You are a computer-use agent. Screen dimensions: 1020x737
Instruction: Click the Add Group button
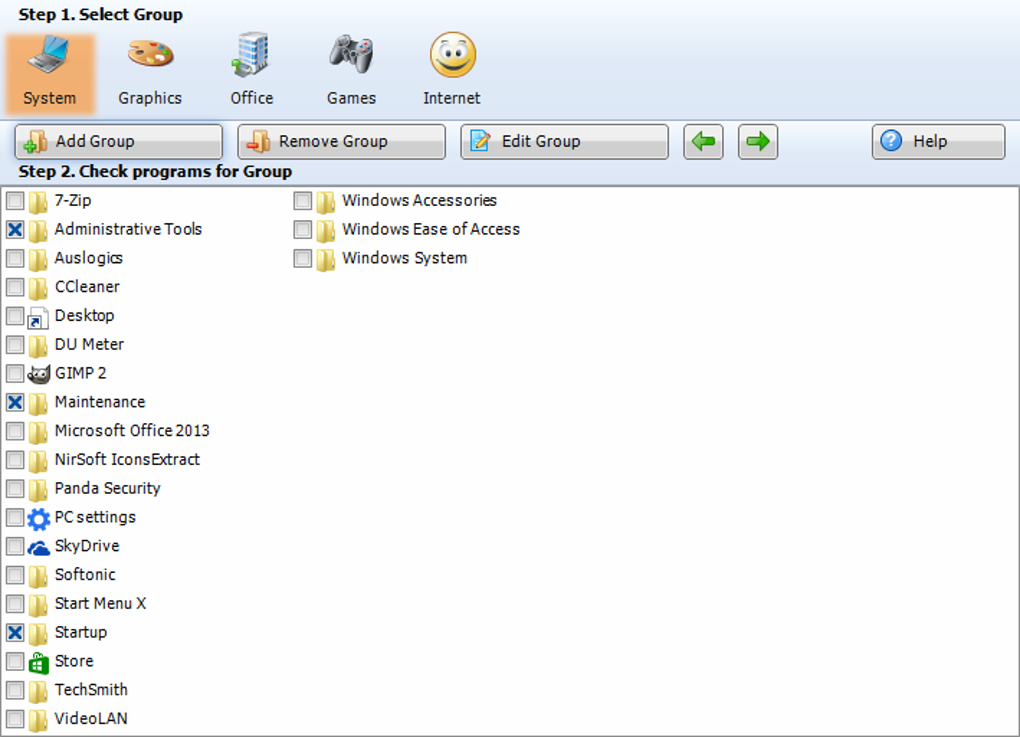pyautogui.click(x=118, y=141)
